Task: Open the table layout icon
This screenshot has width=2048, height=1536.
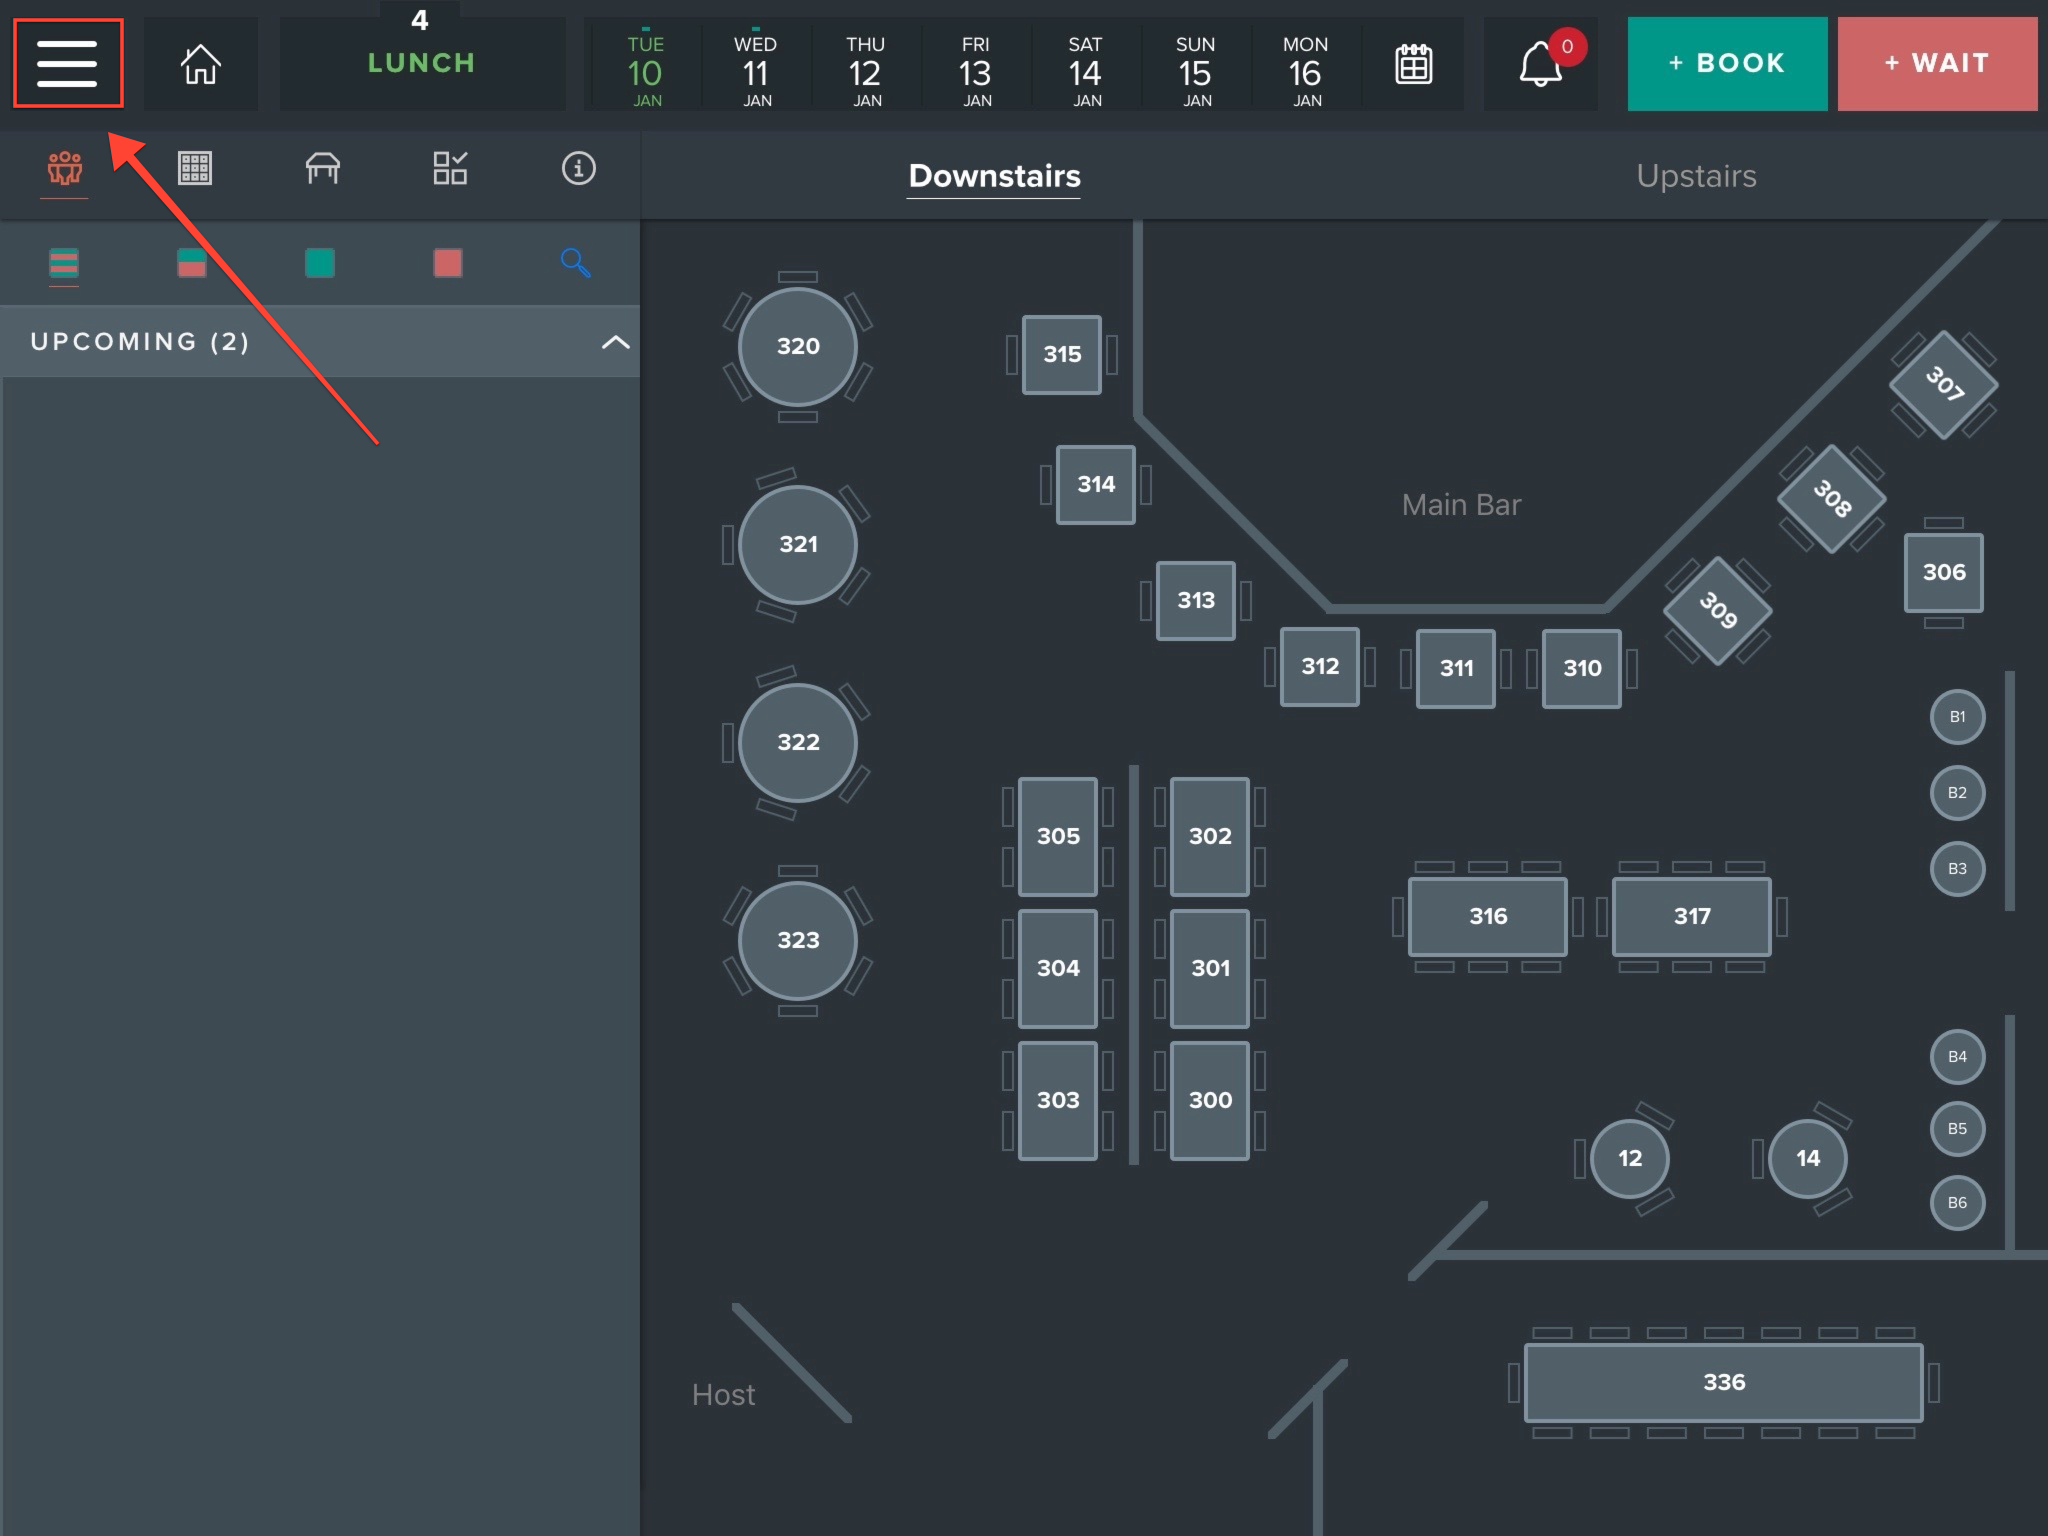Action: point(322,168)
